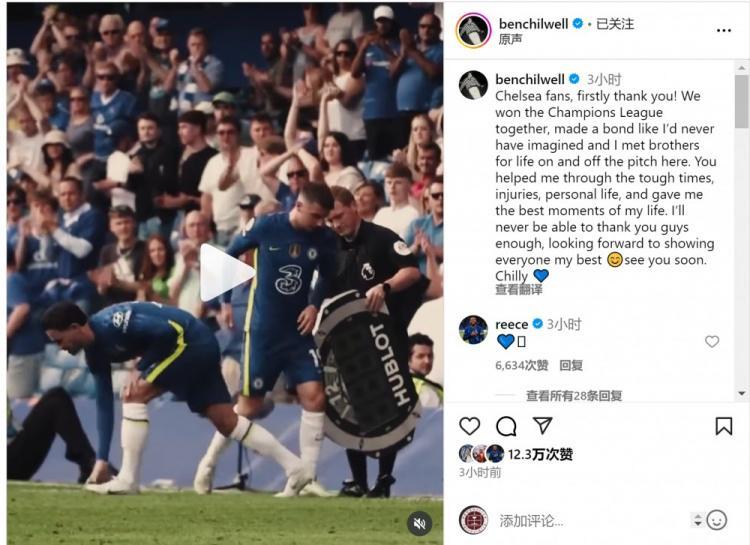Click benchilwell's profile picture in the header
The width and height of the screenshot is (750, 545).
click(x=473, y=30)
